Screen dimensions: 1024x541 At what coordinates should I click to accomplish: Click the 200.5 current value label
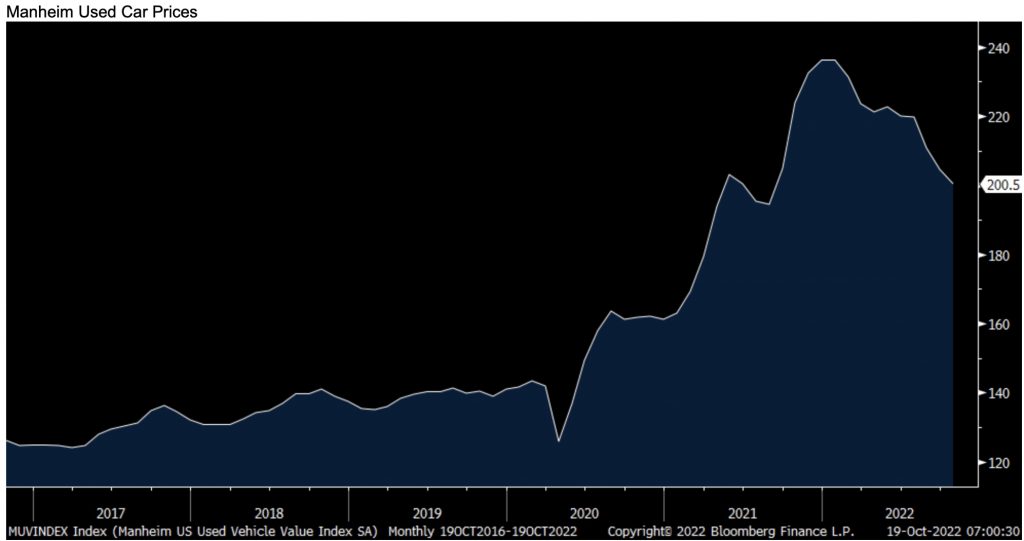tap(1002, 185)
